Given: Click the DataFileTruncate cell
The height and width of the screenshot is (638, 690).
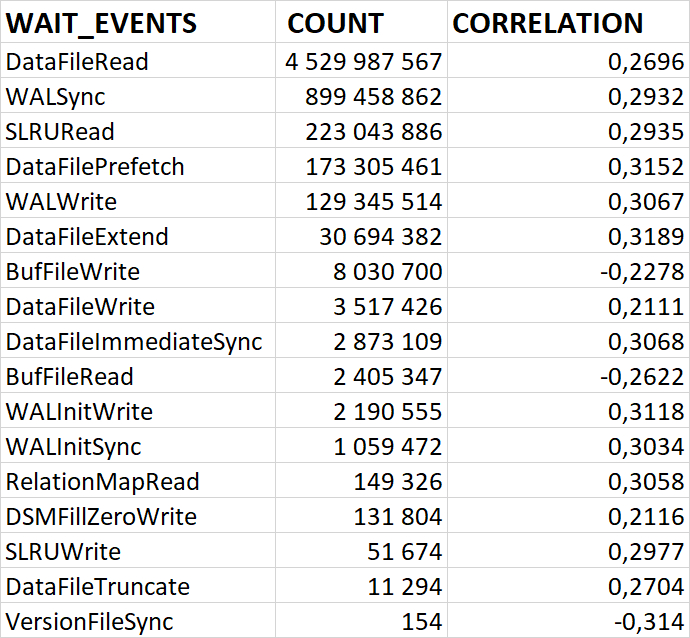Looking at the screenshot, I should pos(98,587).
